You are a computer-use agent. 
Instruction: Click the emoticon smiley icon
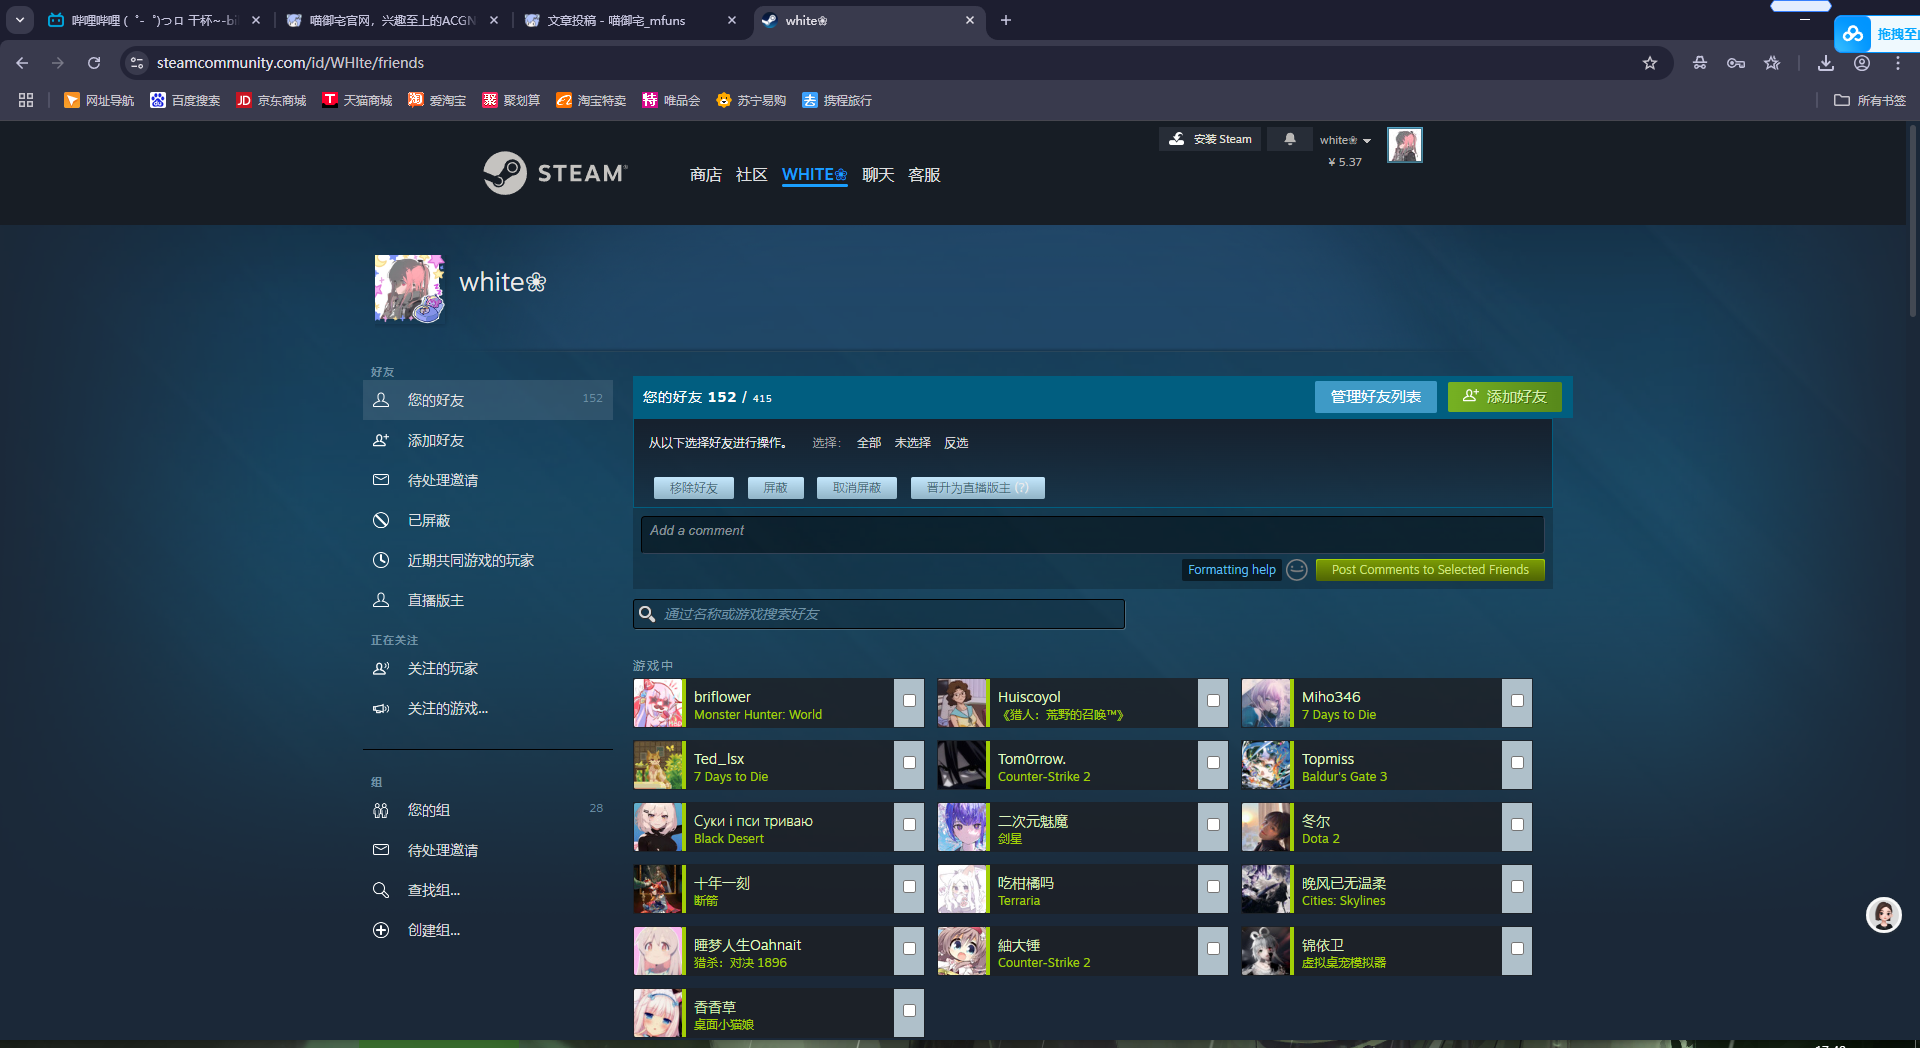point(1297,570)
